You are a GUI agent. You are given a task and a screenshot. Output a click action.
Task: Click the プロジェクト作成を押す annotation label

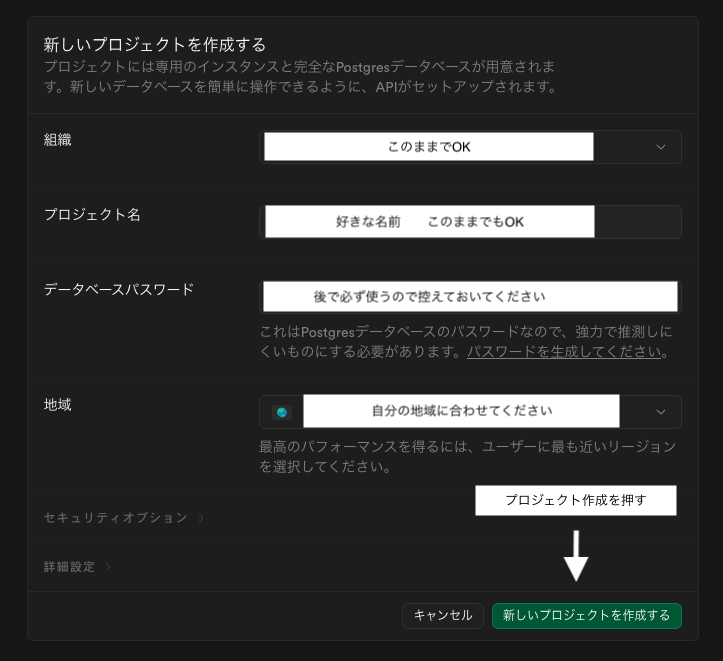575,500
